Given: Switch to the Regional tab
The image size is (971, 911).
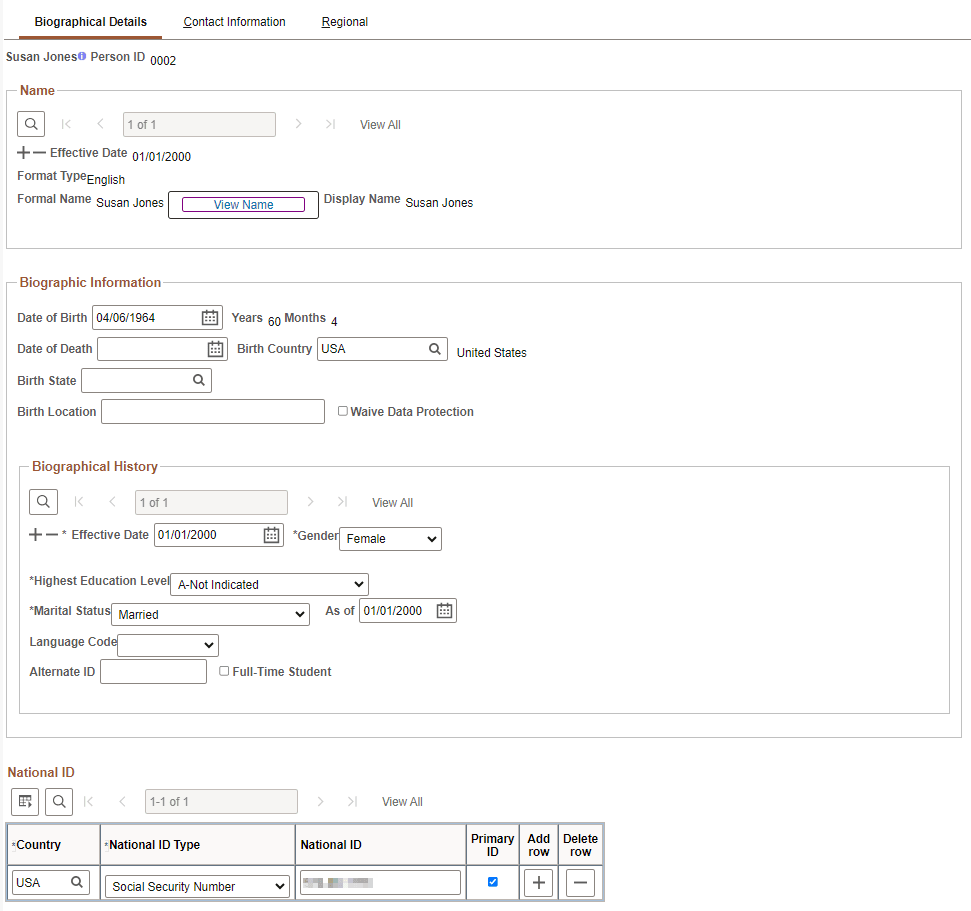Looking at the screenshot, I should (344, 21).
